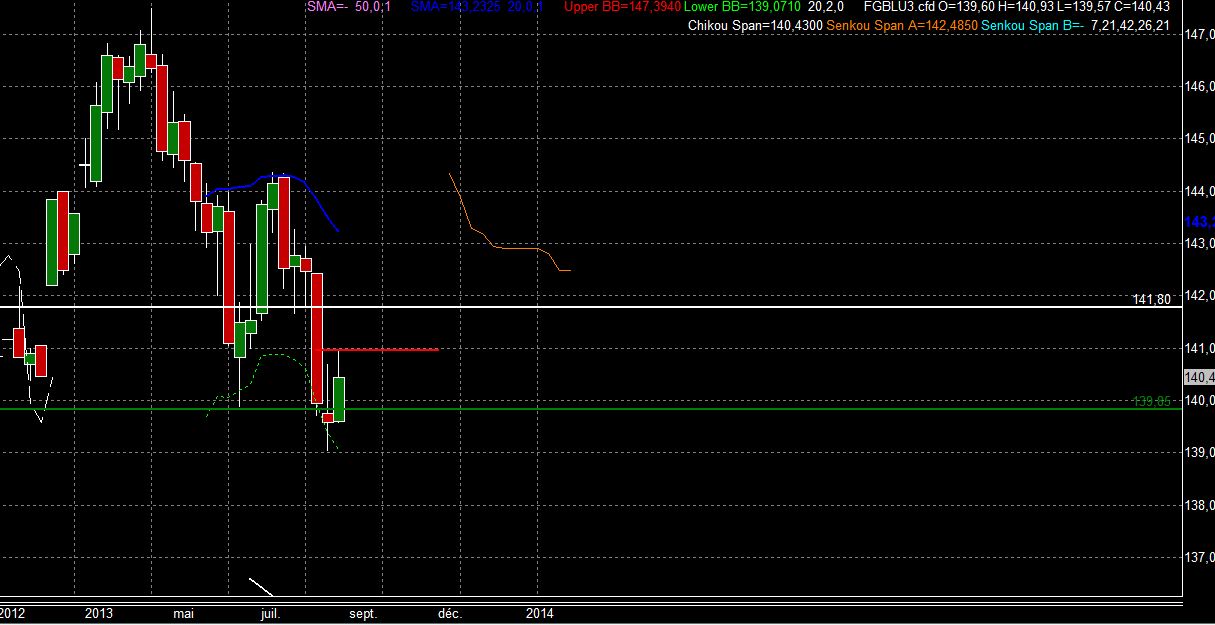Click the 141,0 price axis label
The image size is (1215, 625).
click(1198, 348)
